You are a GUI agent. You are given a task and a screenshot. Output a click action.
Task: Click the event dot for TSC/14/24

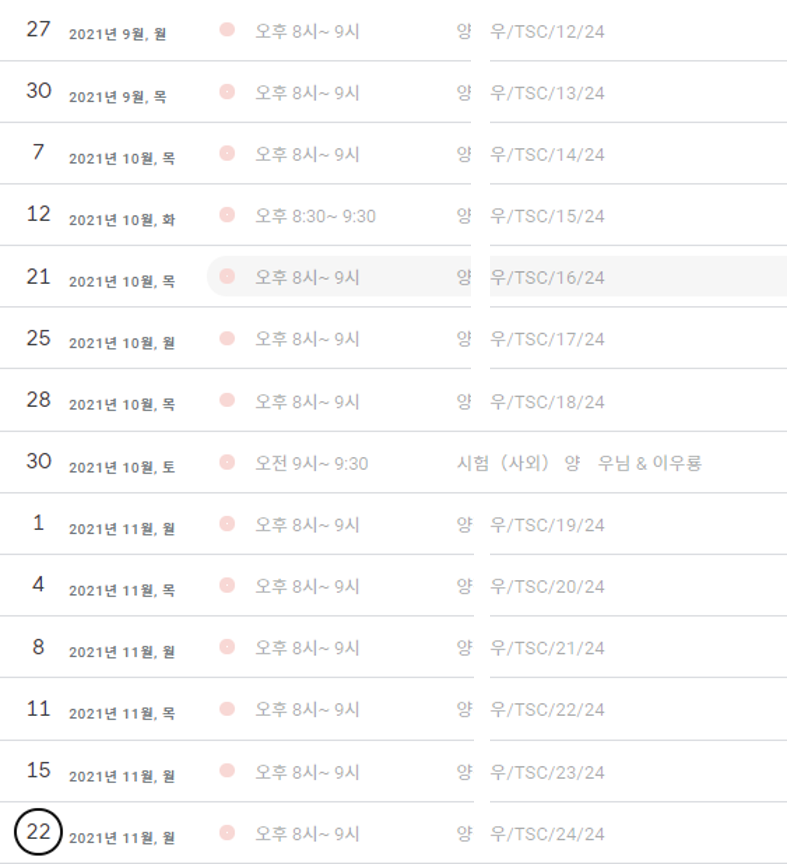[227, 153]
